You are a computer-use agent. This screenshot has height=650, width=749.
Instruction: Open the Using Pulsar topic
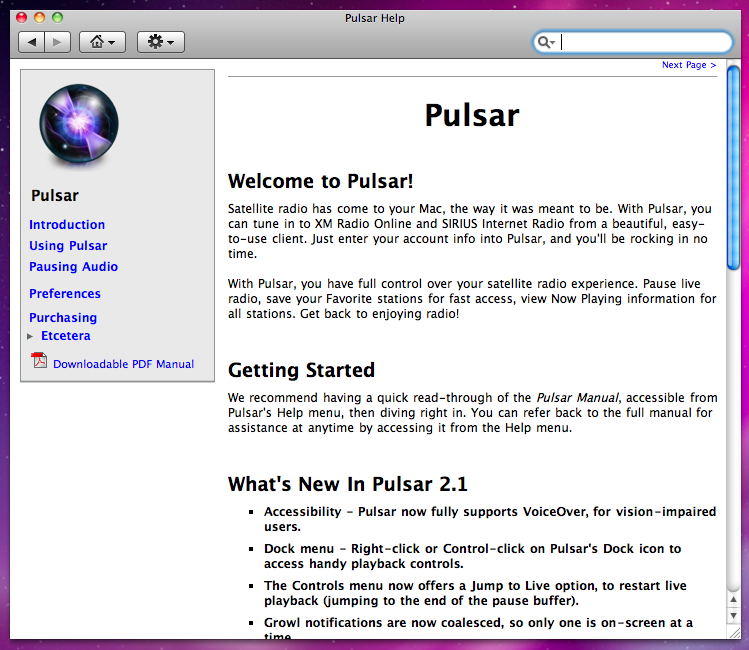[x=68, y=245]
